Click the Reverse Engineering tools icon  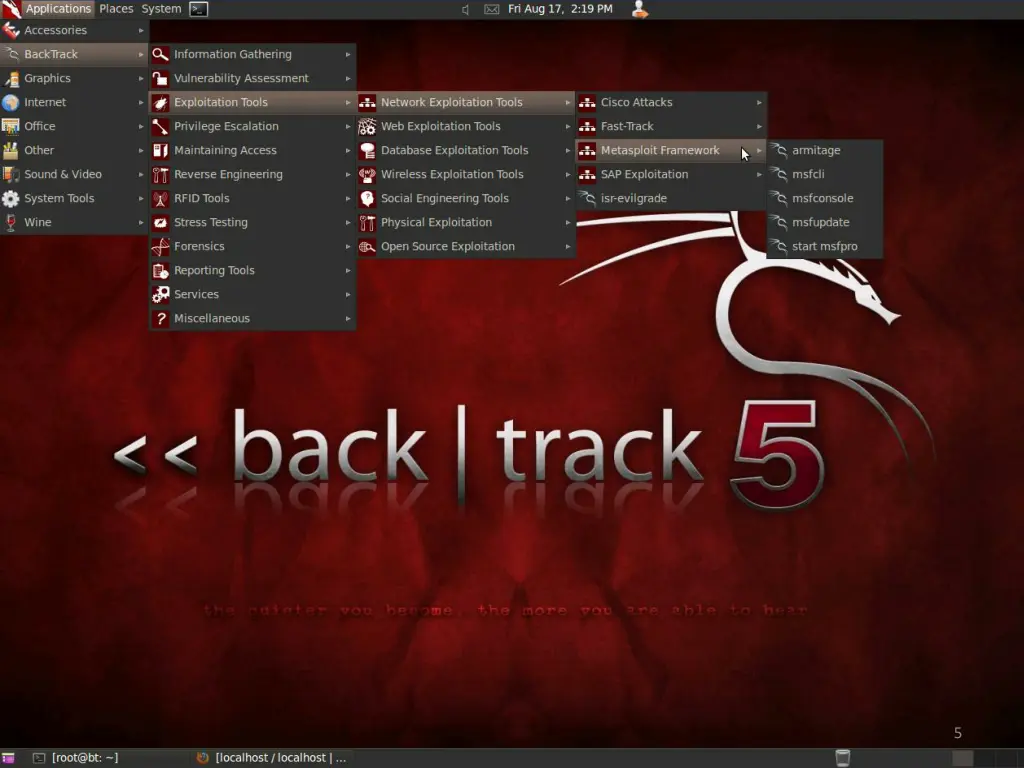pos(160,174)
